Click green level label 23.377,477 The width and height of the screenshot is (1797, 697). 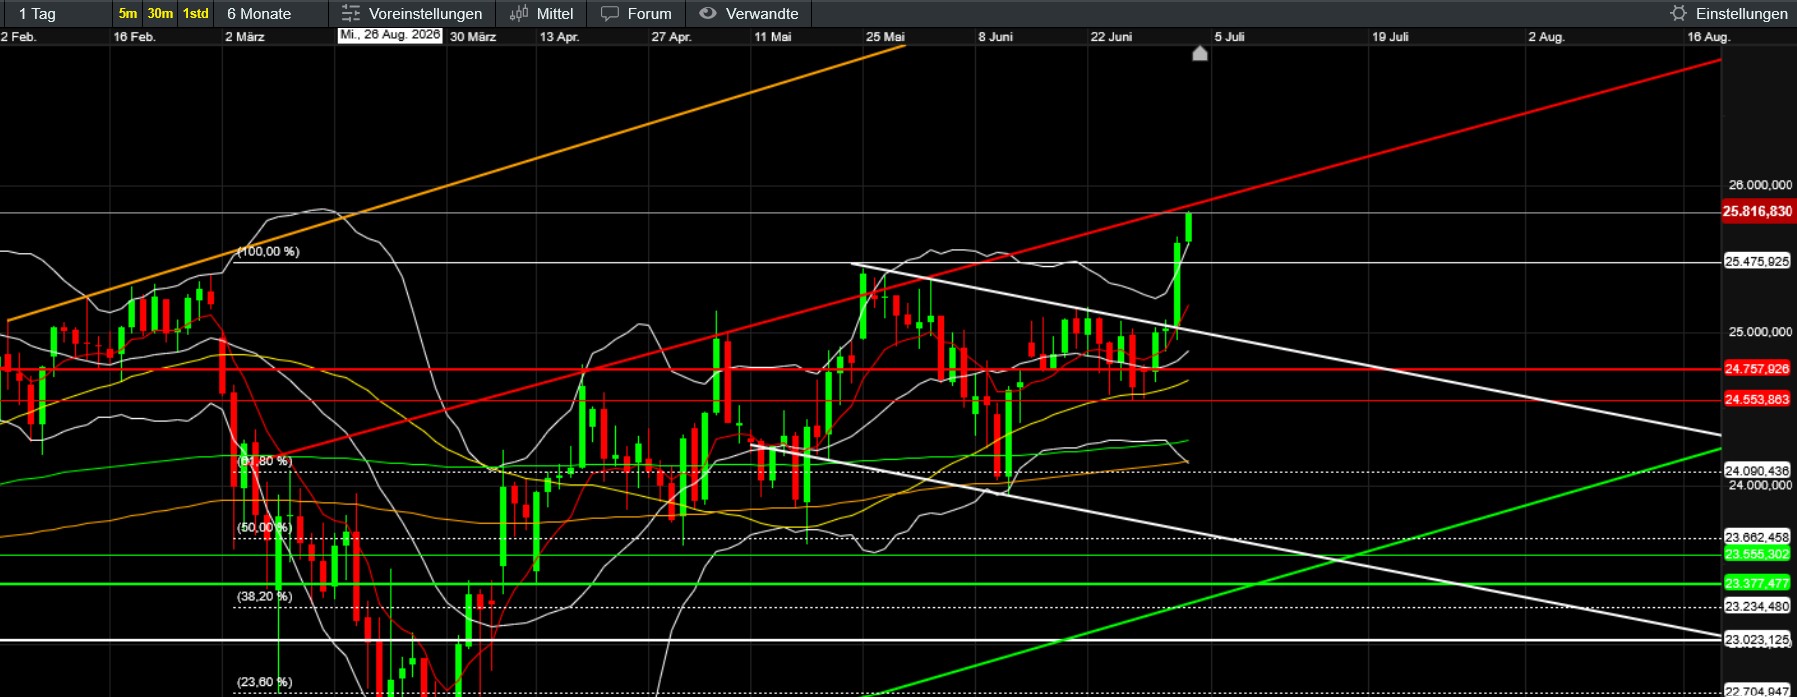pos(1757,584)
